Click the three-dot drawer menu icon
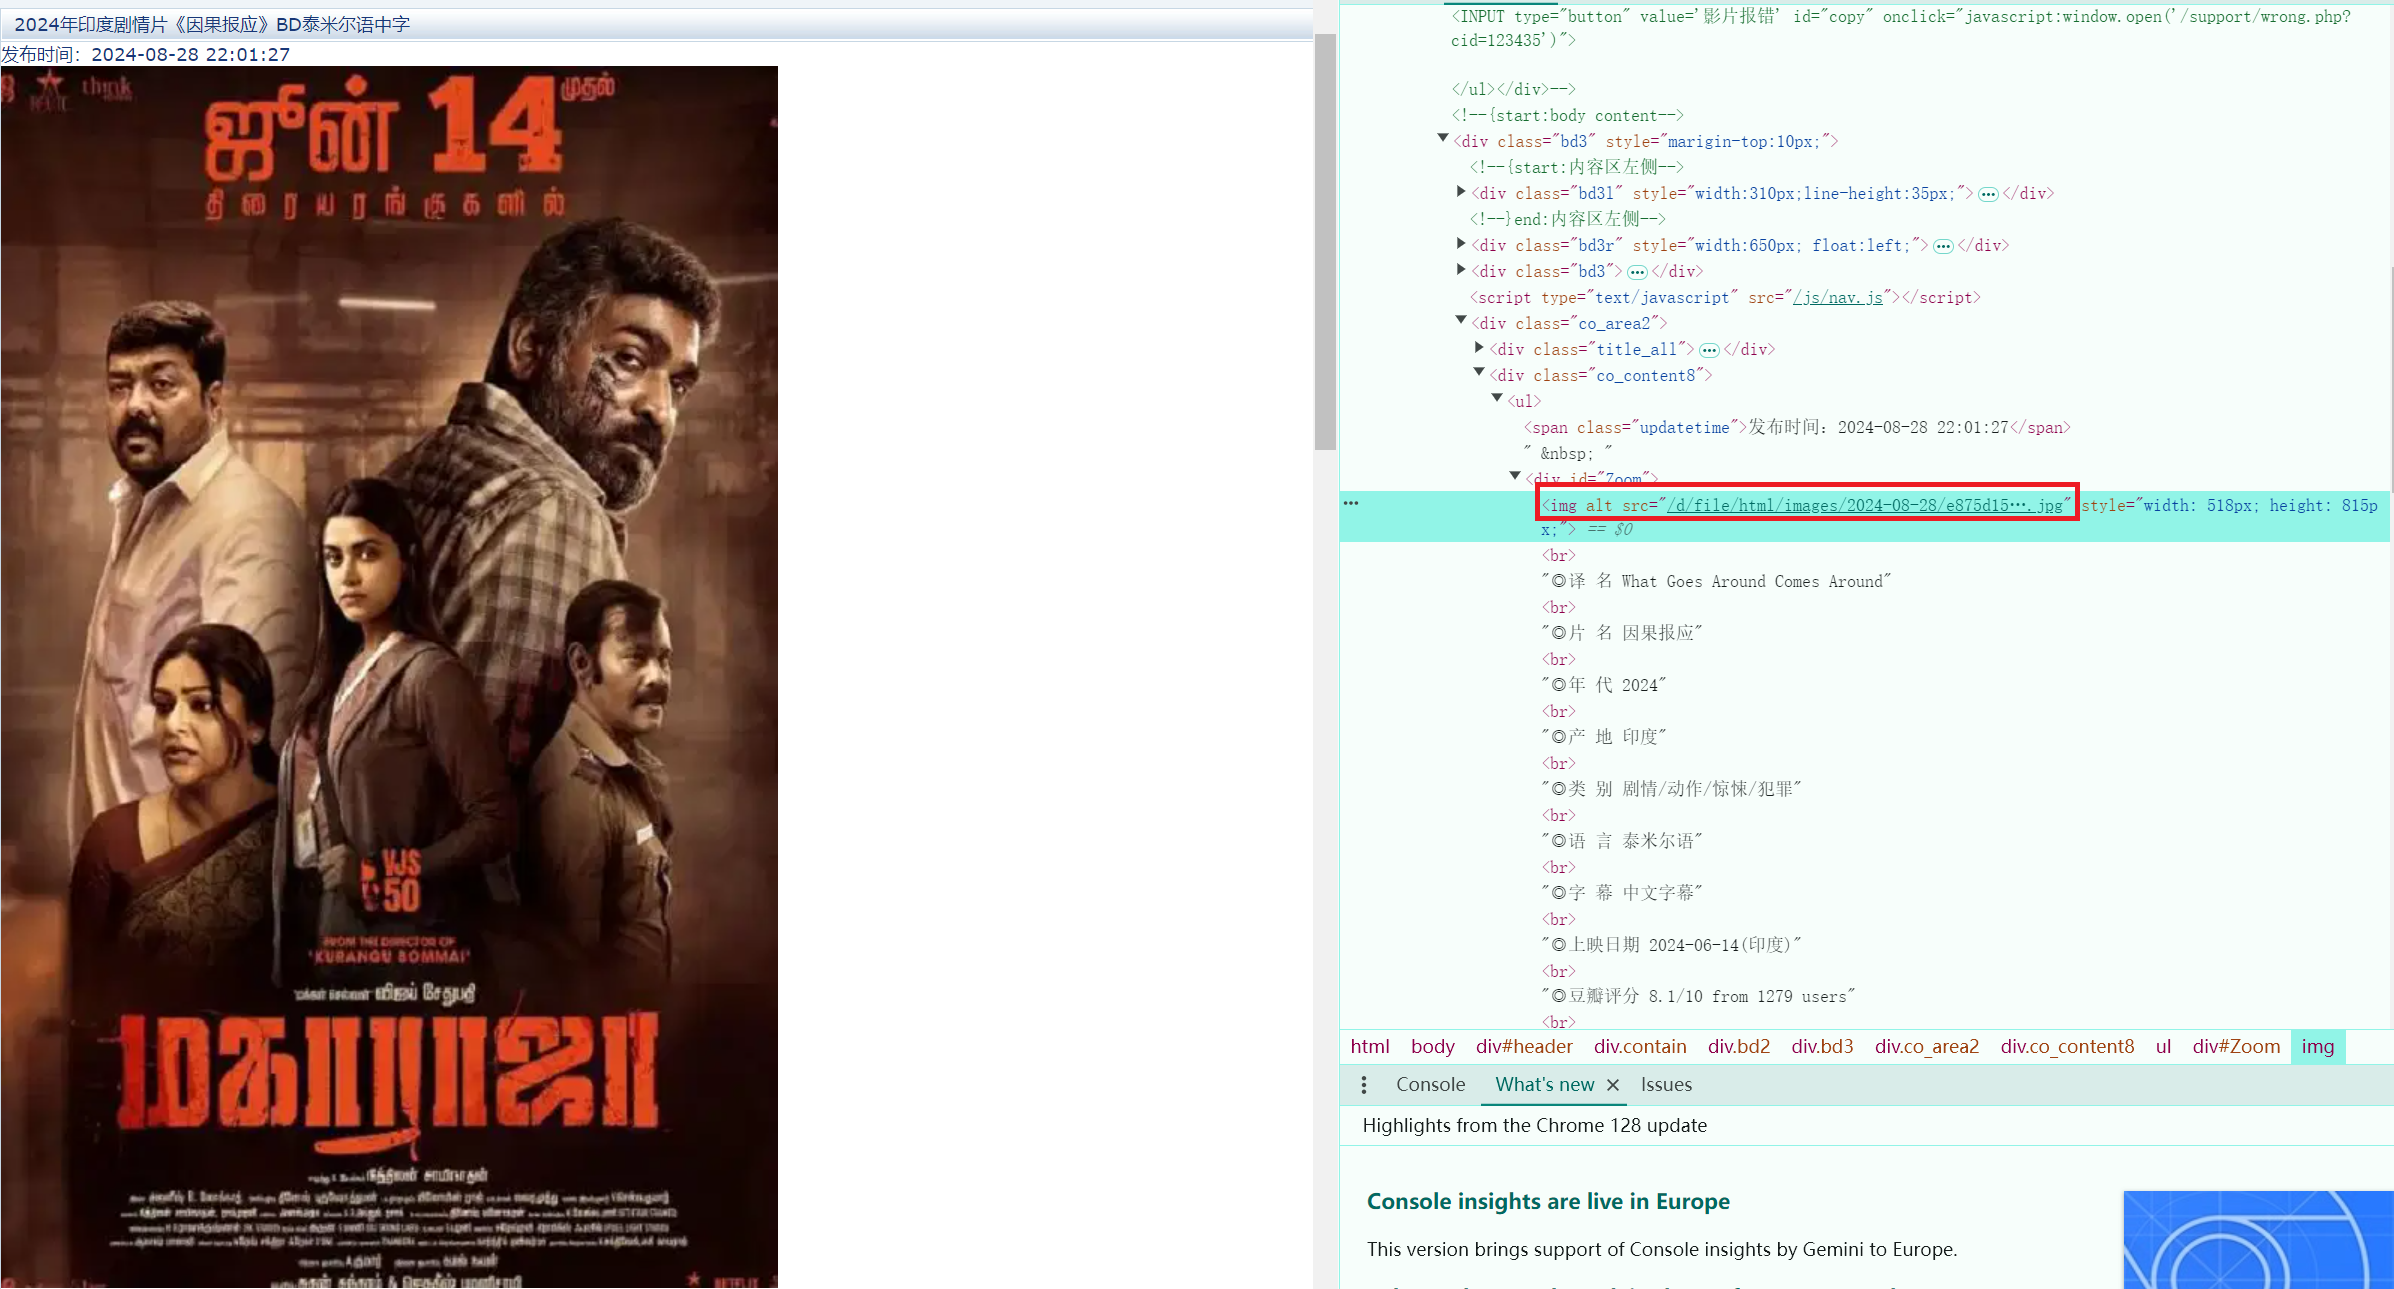 (x=1364, y=1085)
